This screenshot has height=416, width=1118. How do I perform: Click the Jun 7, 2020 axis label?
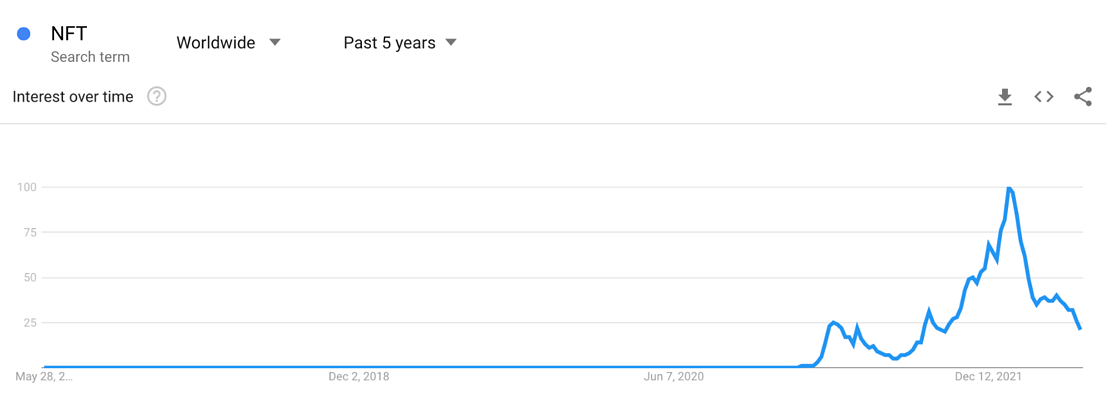674,376
